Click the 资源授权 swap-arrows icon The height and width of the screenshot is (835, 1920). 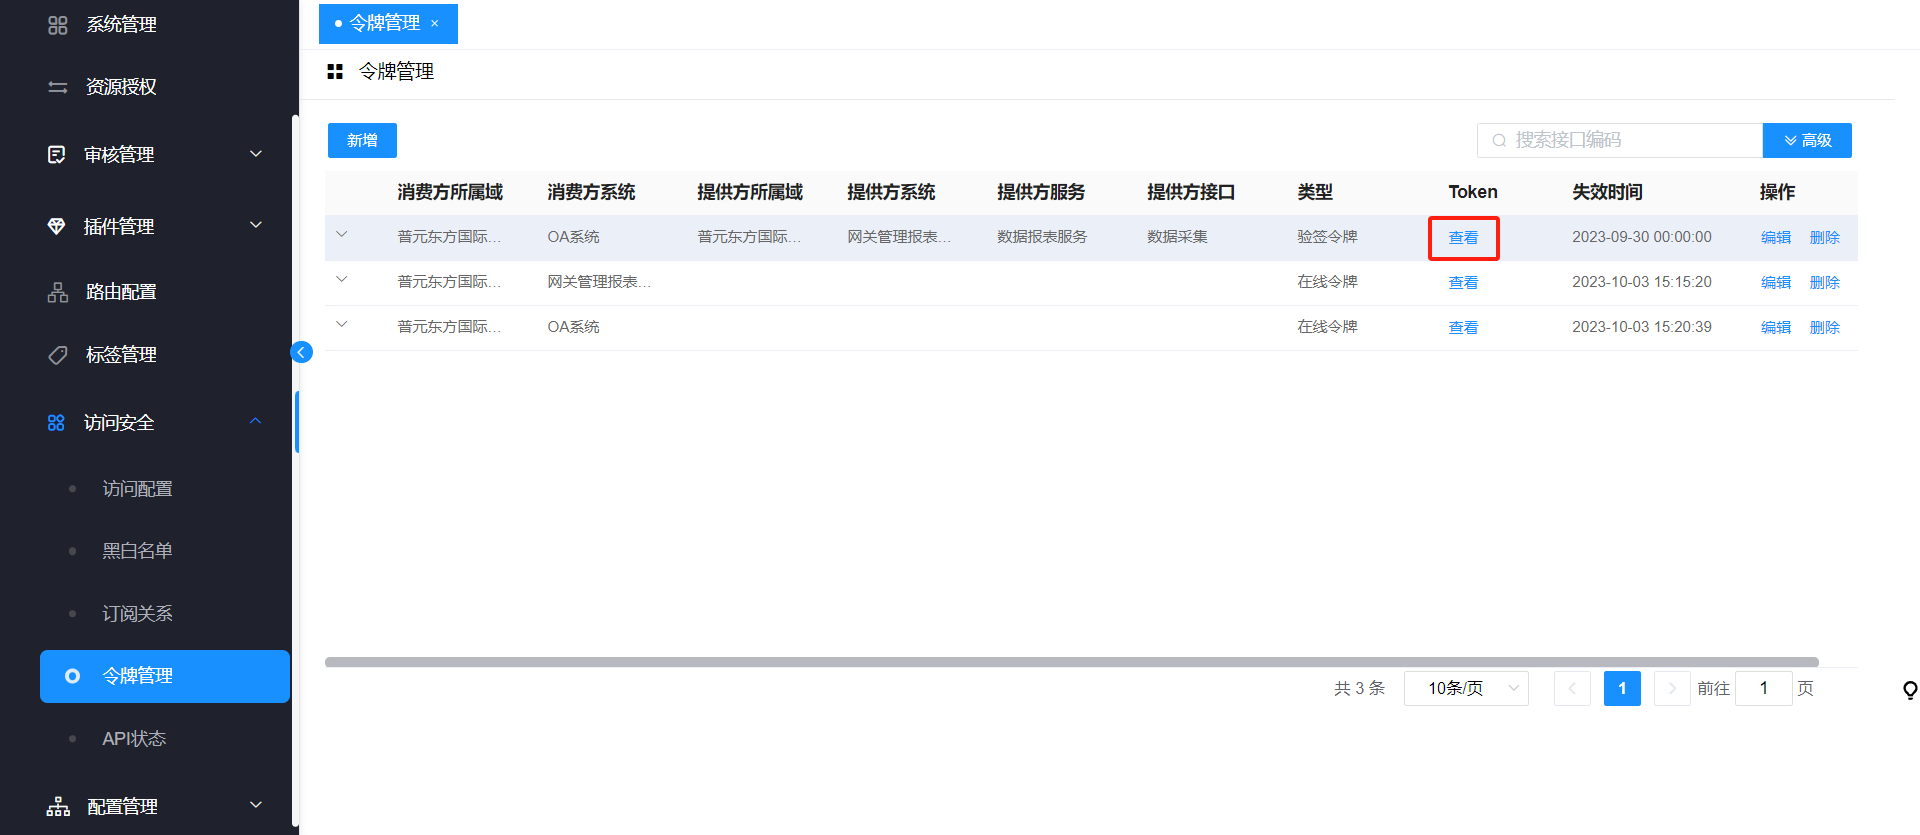click(58, 87)
